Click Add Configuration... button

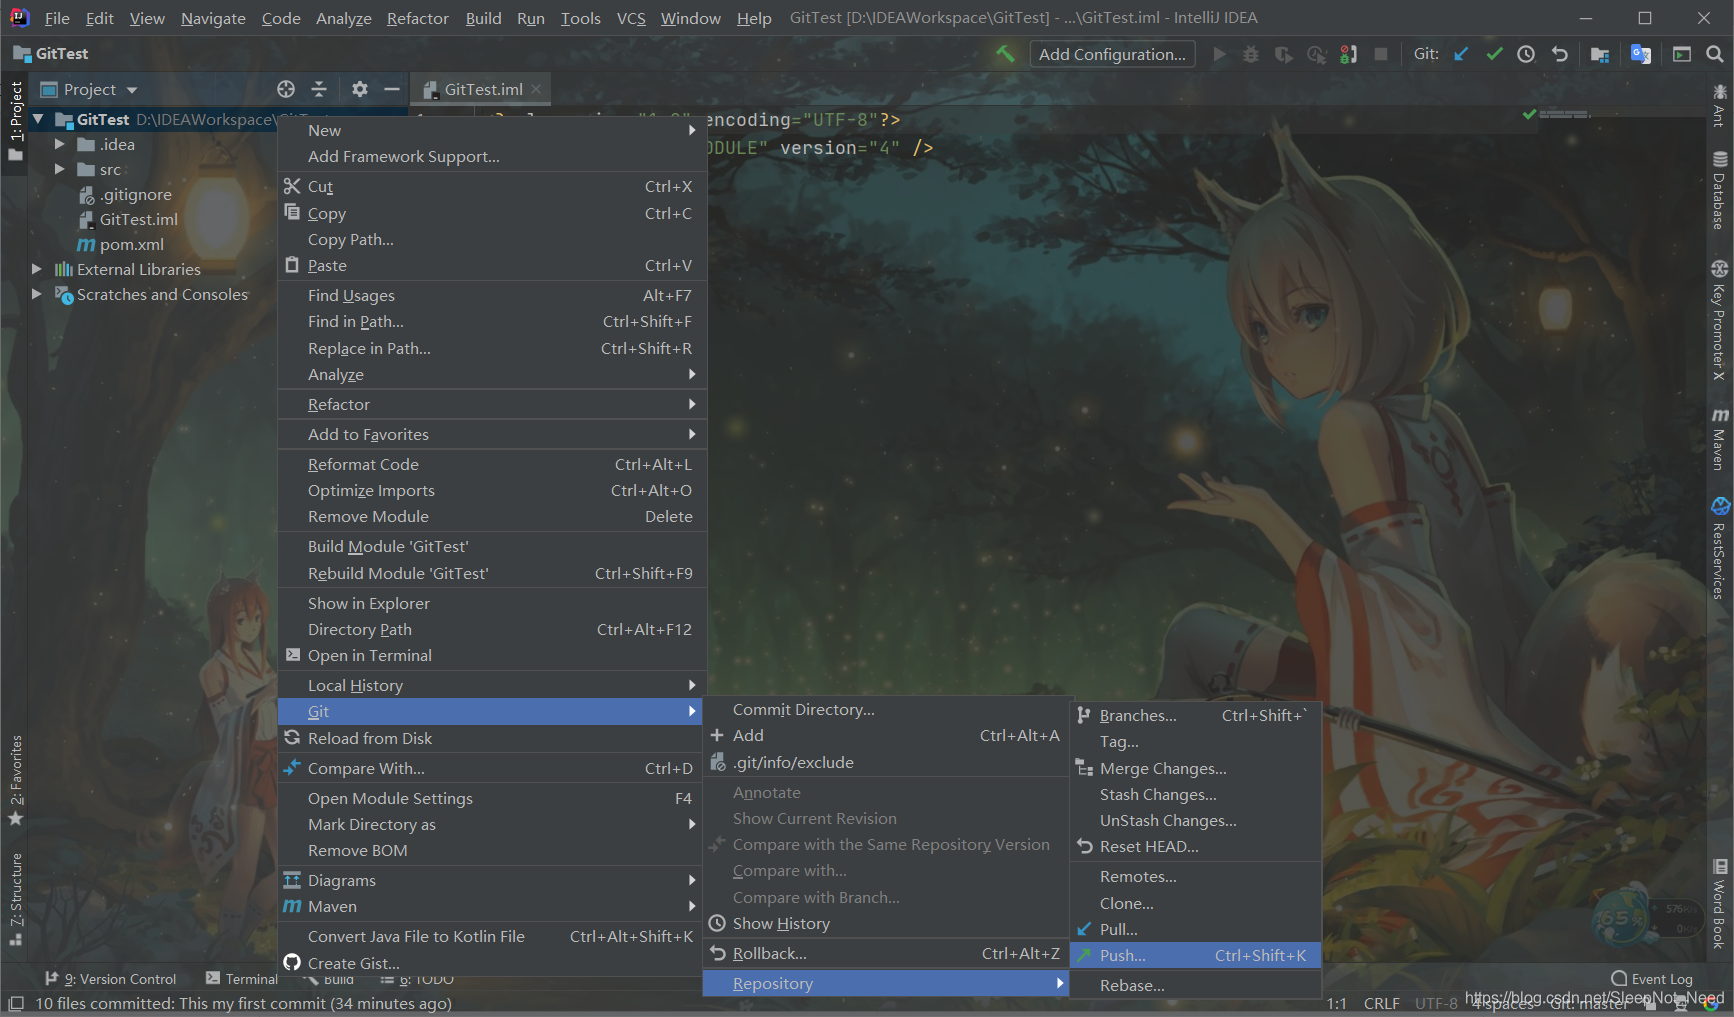point(1112,54)
